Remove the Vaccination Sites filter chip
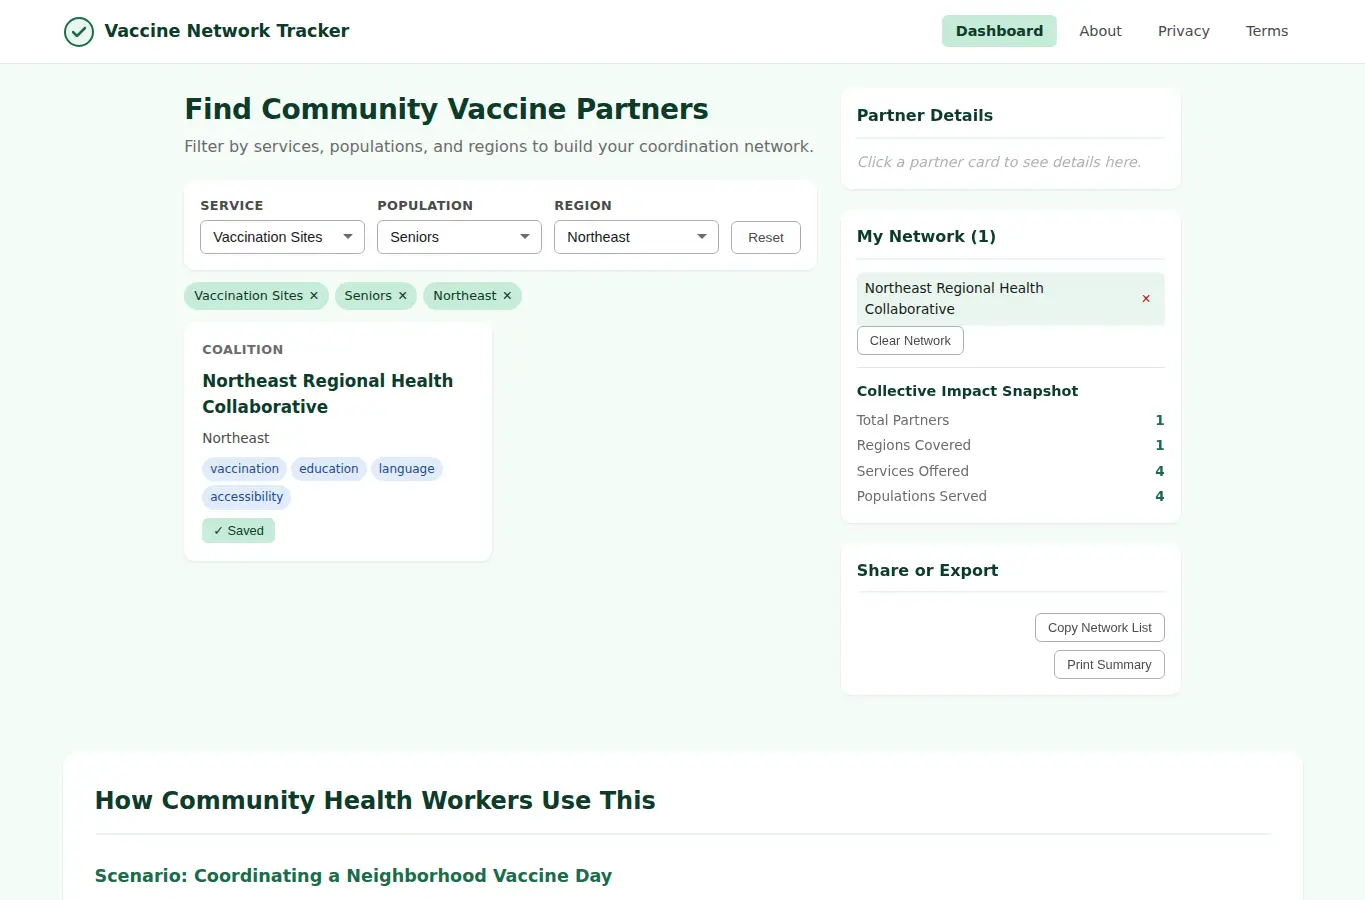Viewport: 1365px width, 900px height. 314,296
